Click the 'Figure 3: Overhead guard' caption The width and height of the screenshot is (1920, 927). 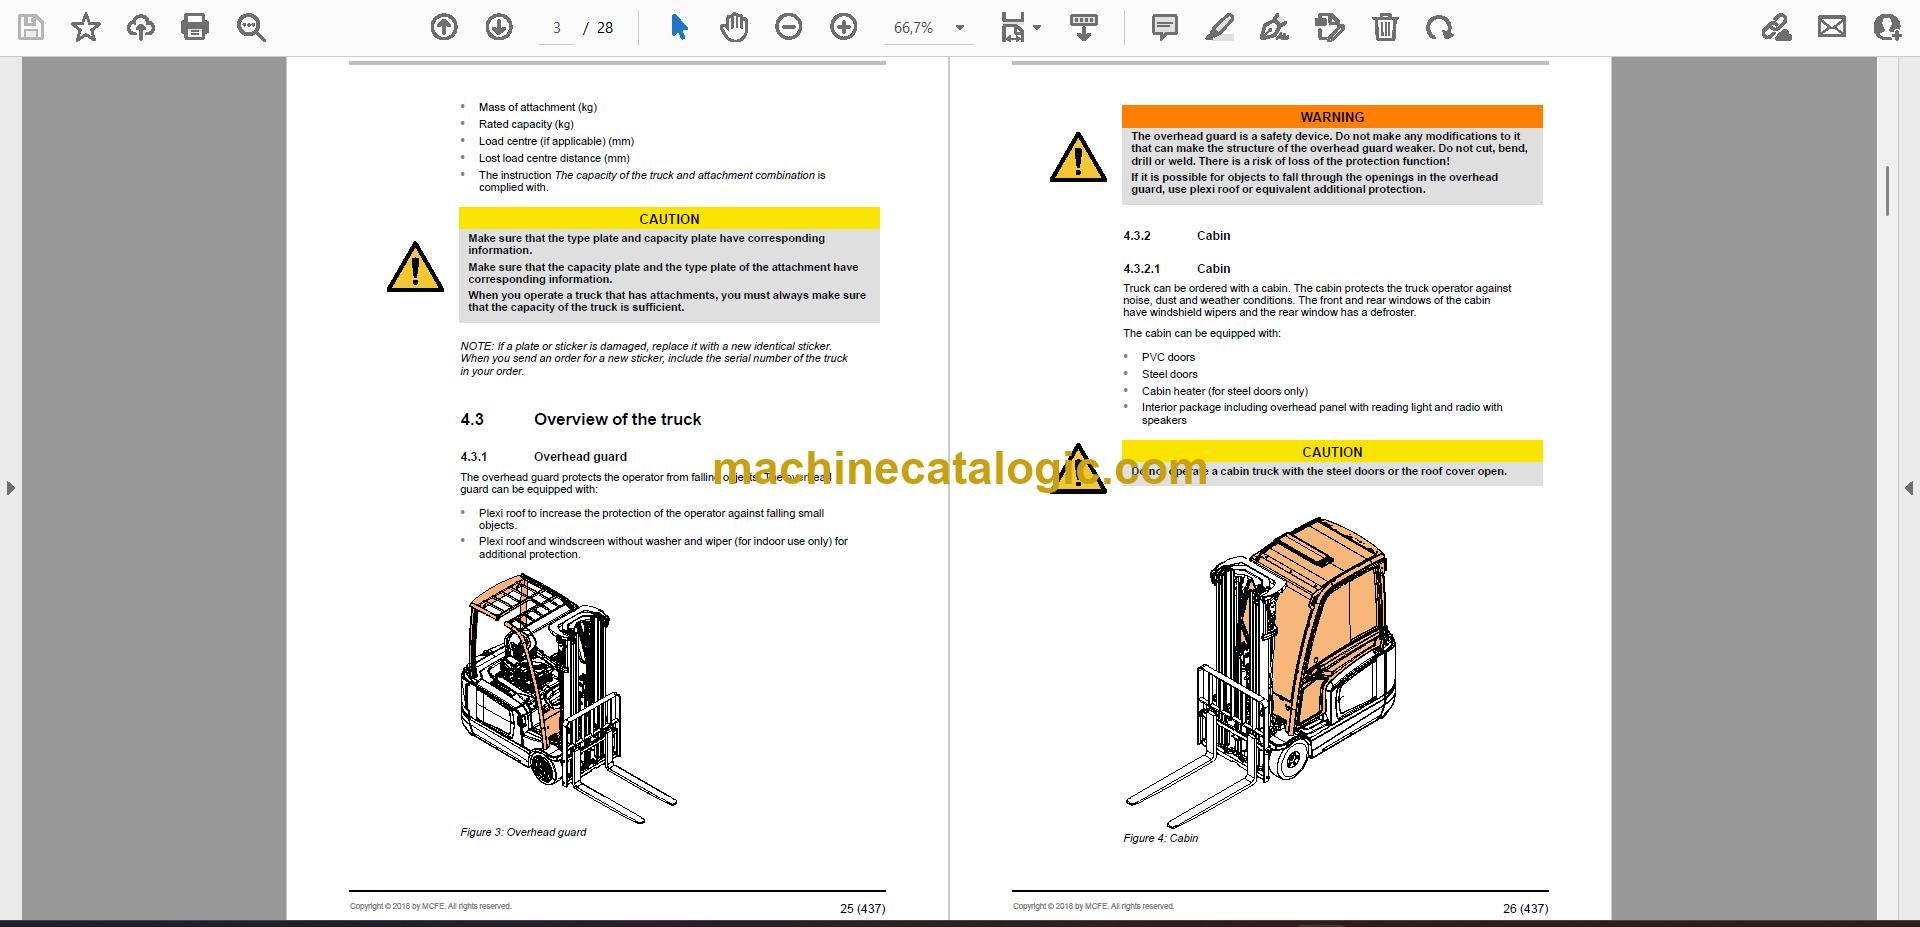523,832
